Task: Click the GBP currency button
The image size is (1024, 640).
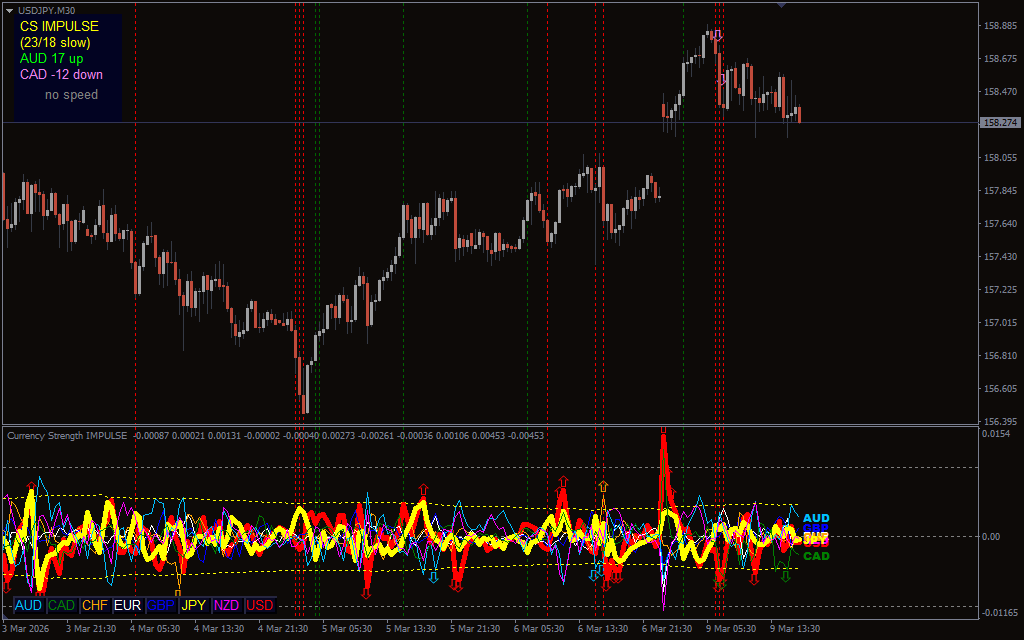Action: [x=161, y=605]
